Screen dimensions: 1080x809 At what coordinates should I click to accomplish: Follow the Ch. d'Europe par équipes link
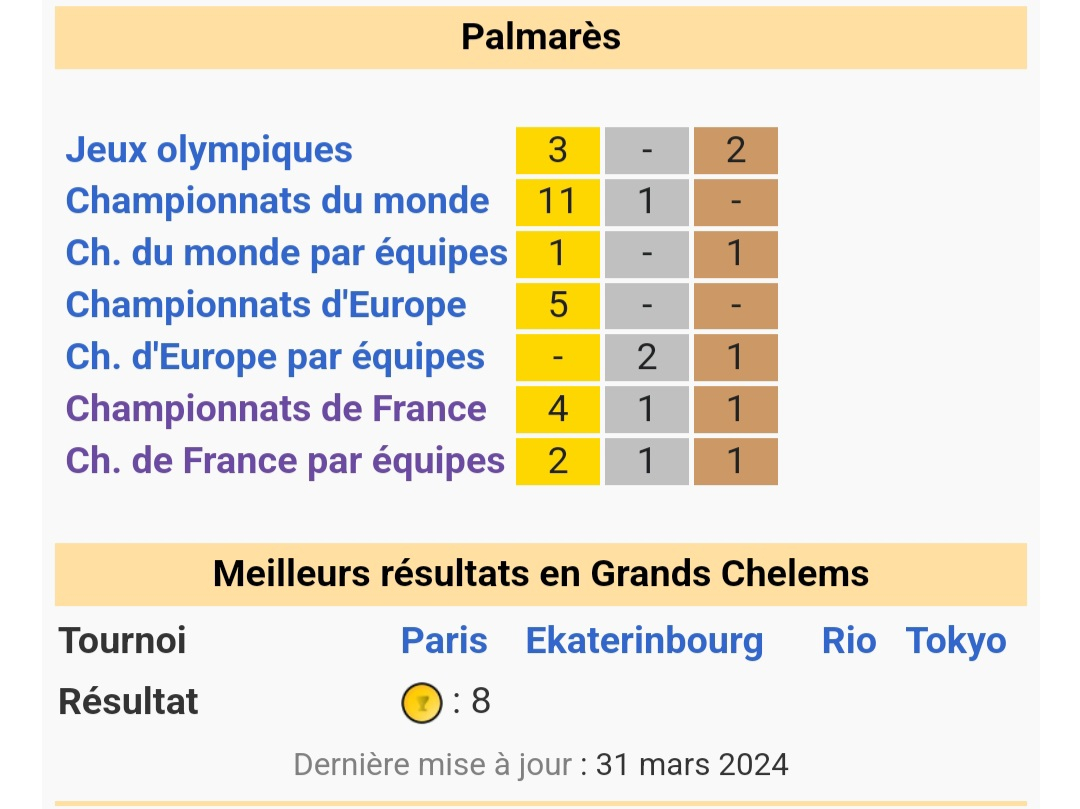[275, 357]
